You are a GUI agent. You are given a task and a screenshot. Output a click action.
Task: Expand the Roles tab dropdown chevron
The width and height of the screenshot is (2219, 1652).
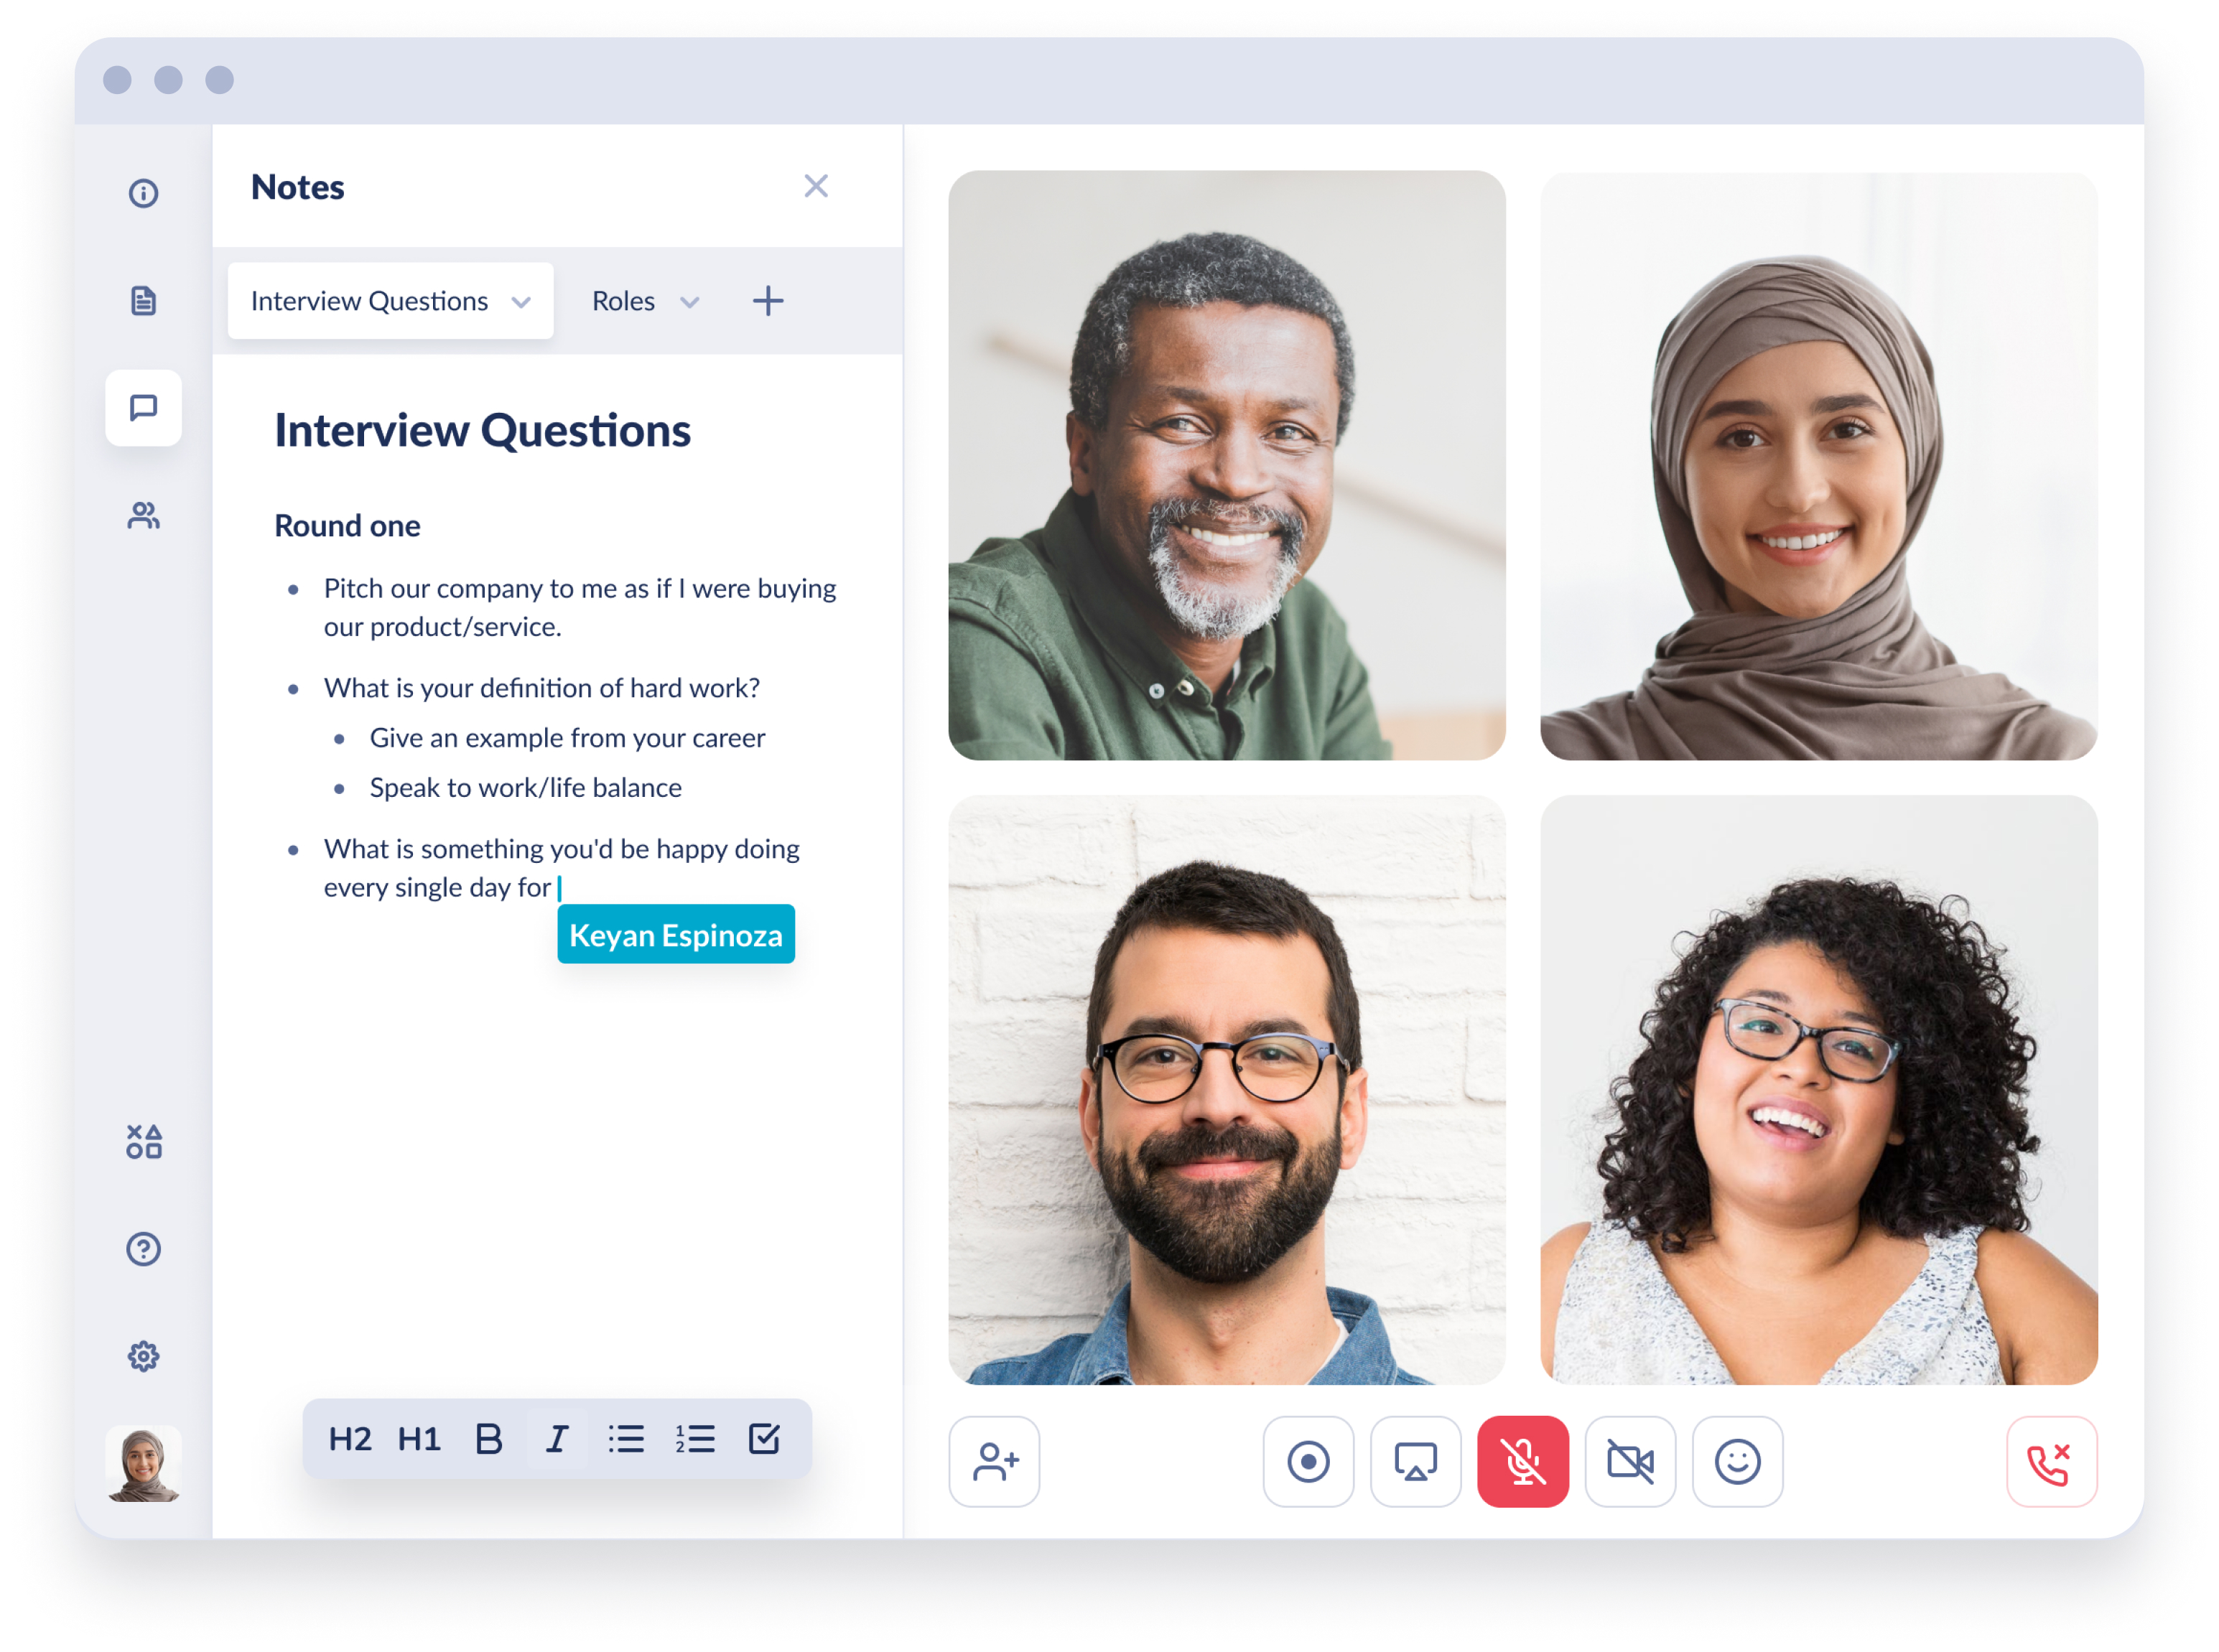pyautogui.click(x=689, y=302)
